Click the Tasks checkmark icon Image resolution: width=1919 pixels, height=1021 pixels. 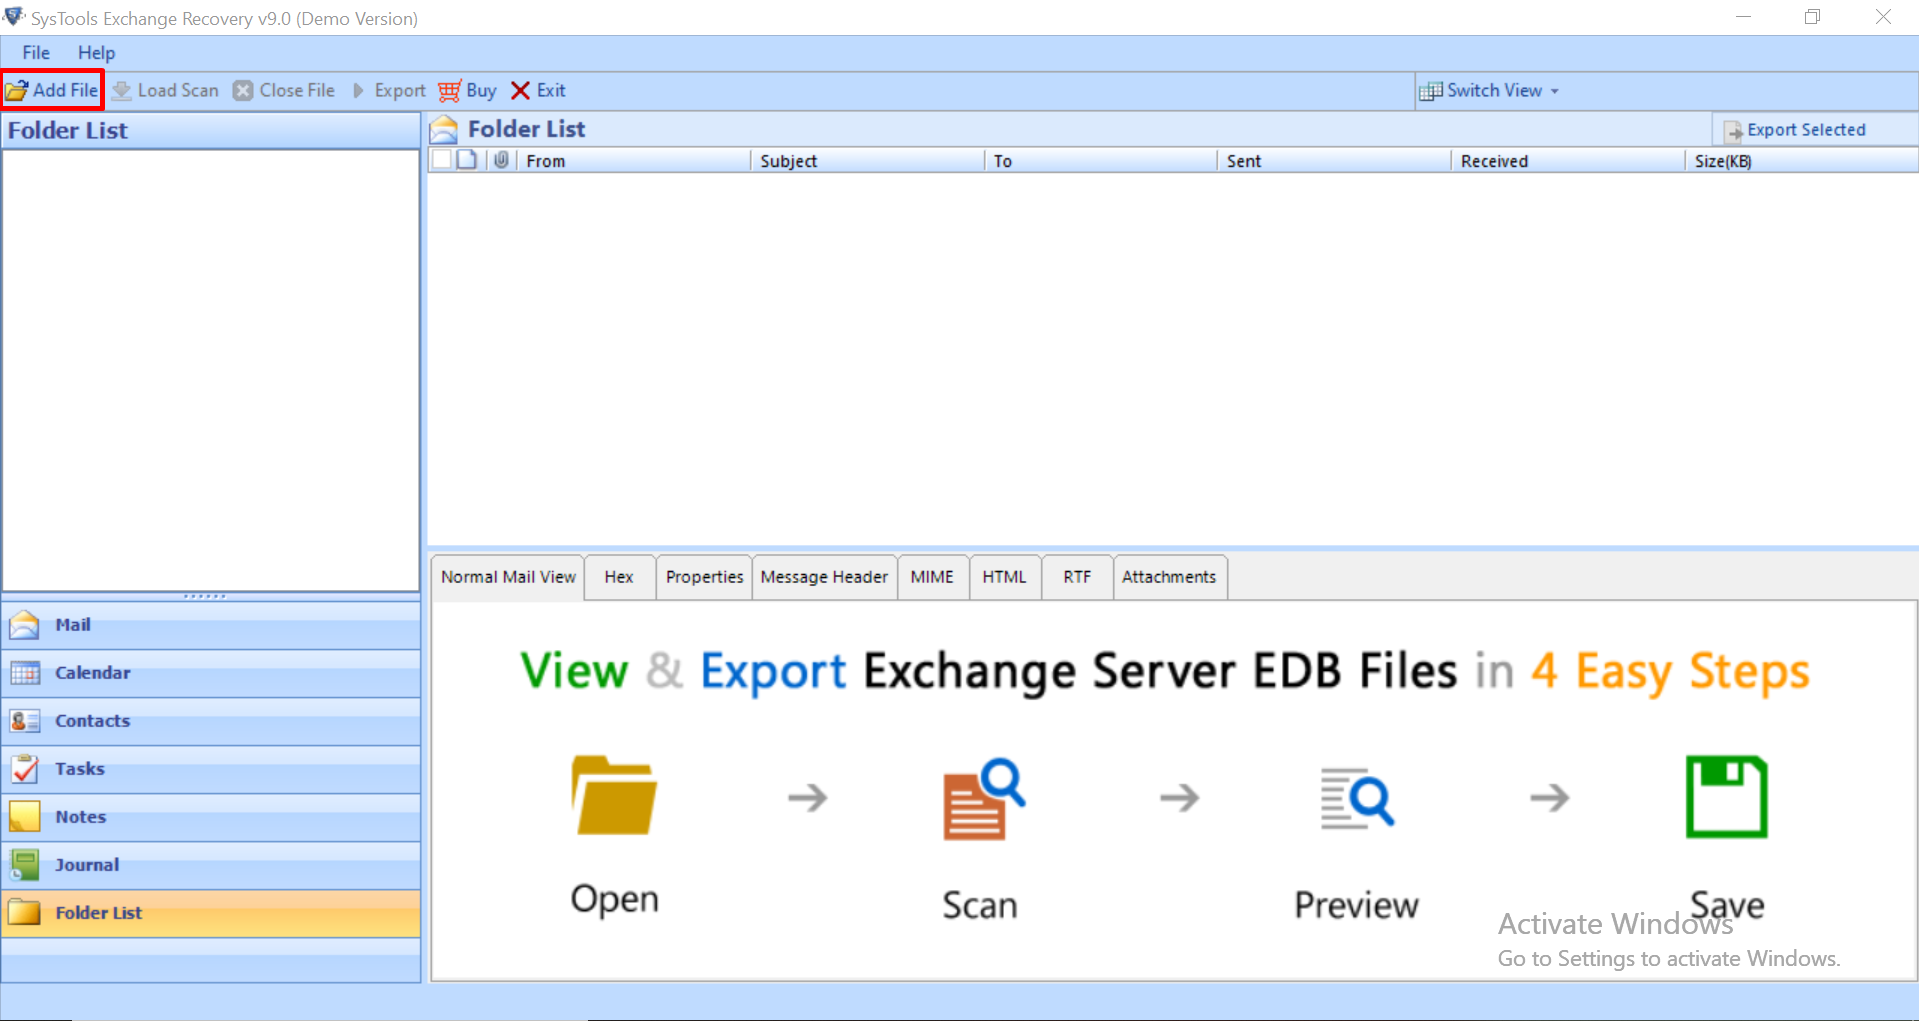pyautogui.click(x=24, y=769)
